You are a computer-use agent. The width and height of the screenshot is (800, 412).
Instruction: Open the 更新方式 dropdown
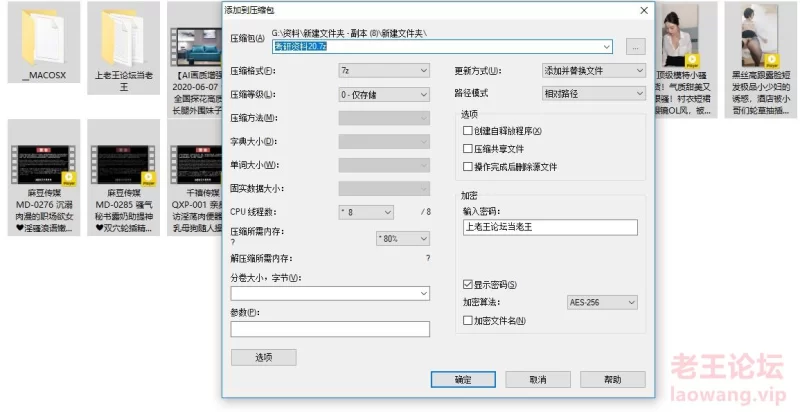coord(594,71)
